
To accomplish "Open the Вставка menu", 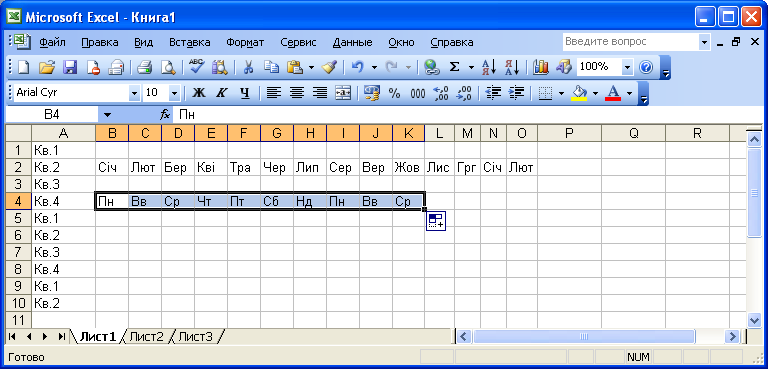I will [190, 43].
